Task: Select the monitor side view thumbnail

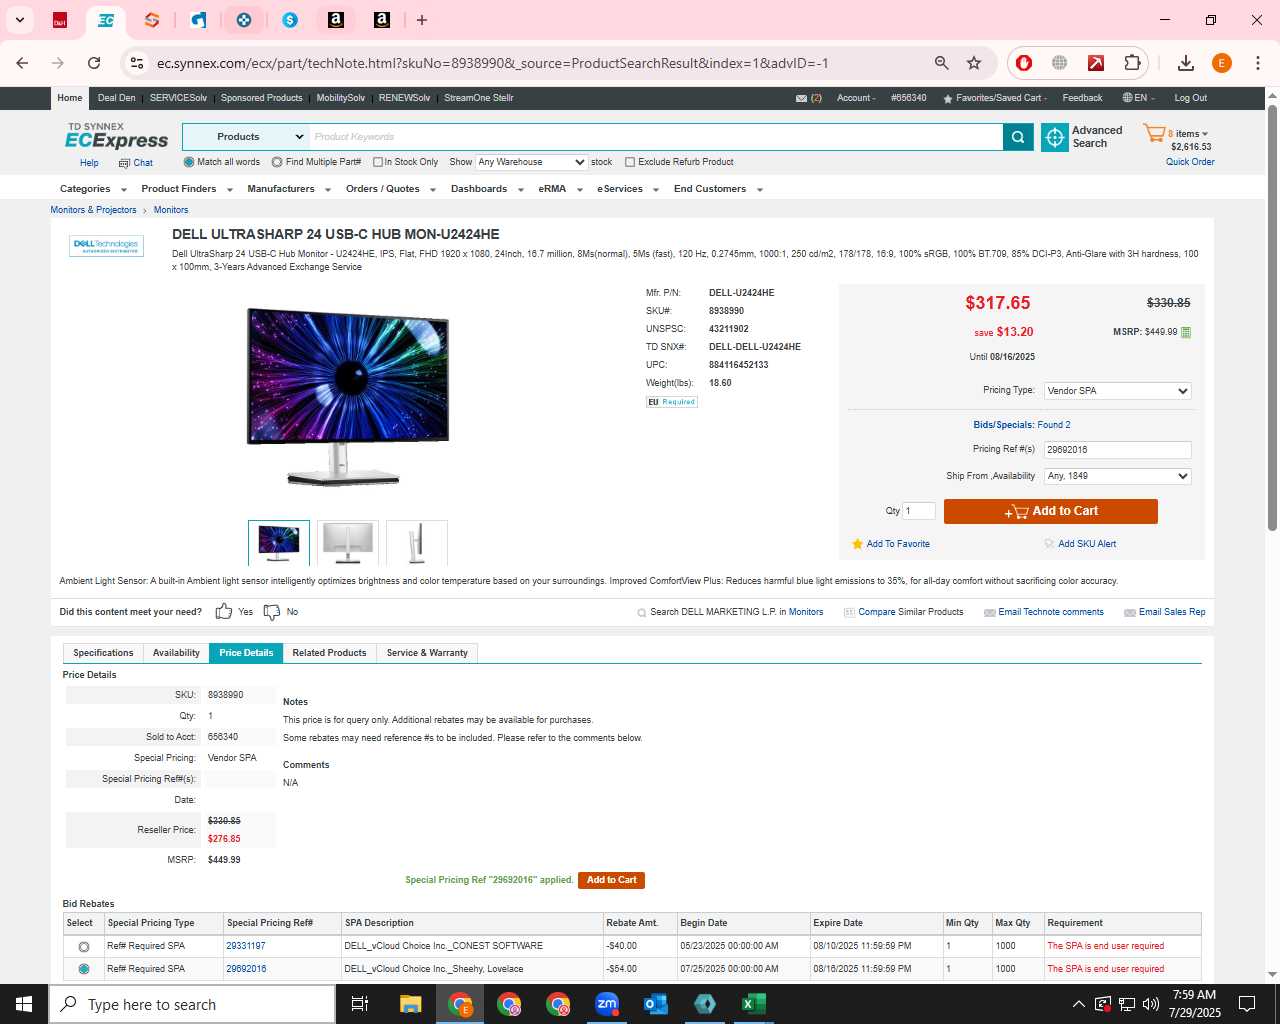Action: pyautogui.click(x=417, y=543)
